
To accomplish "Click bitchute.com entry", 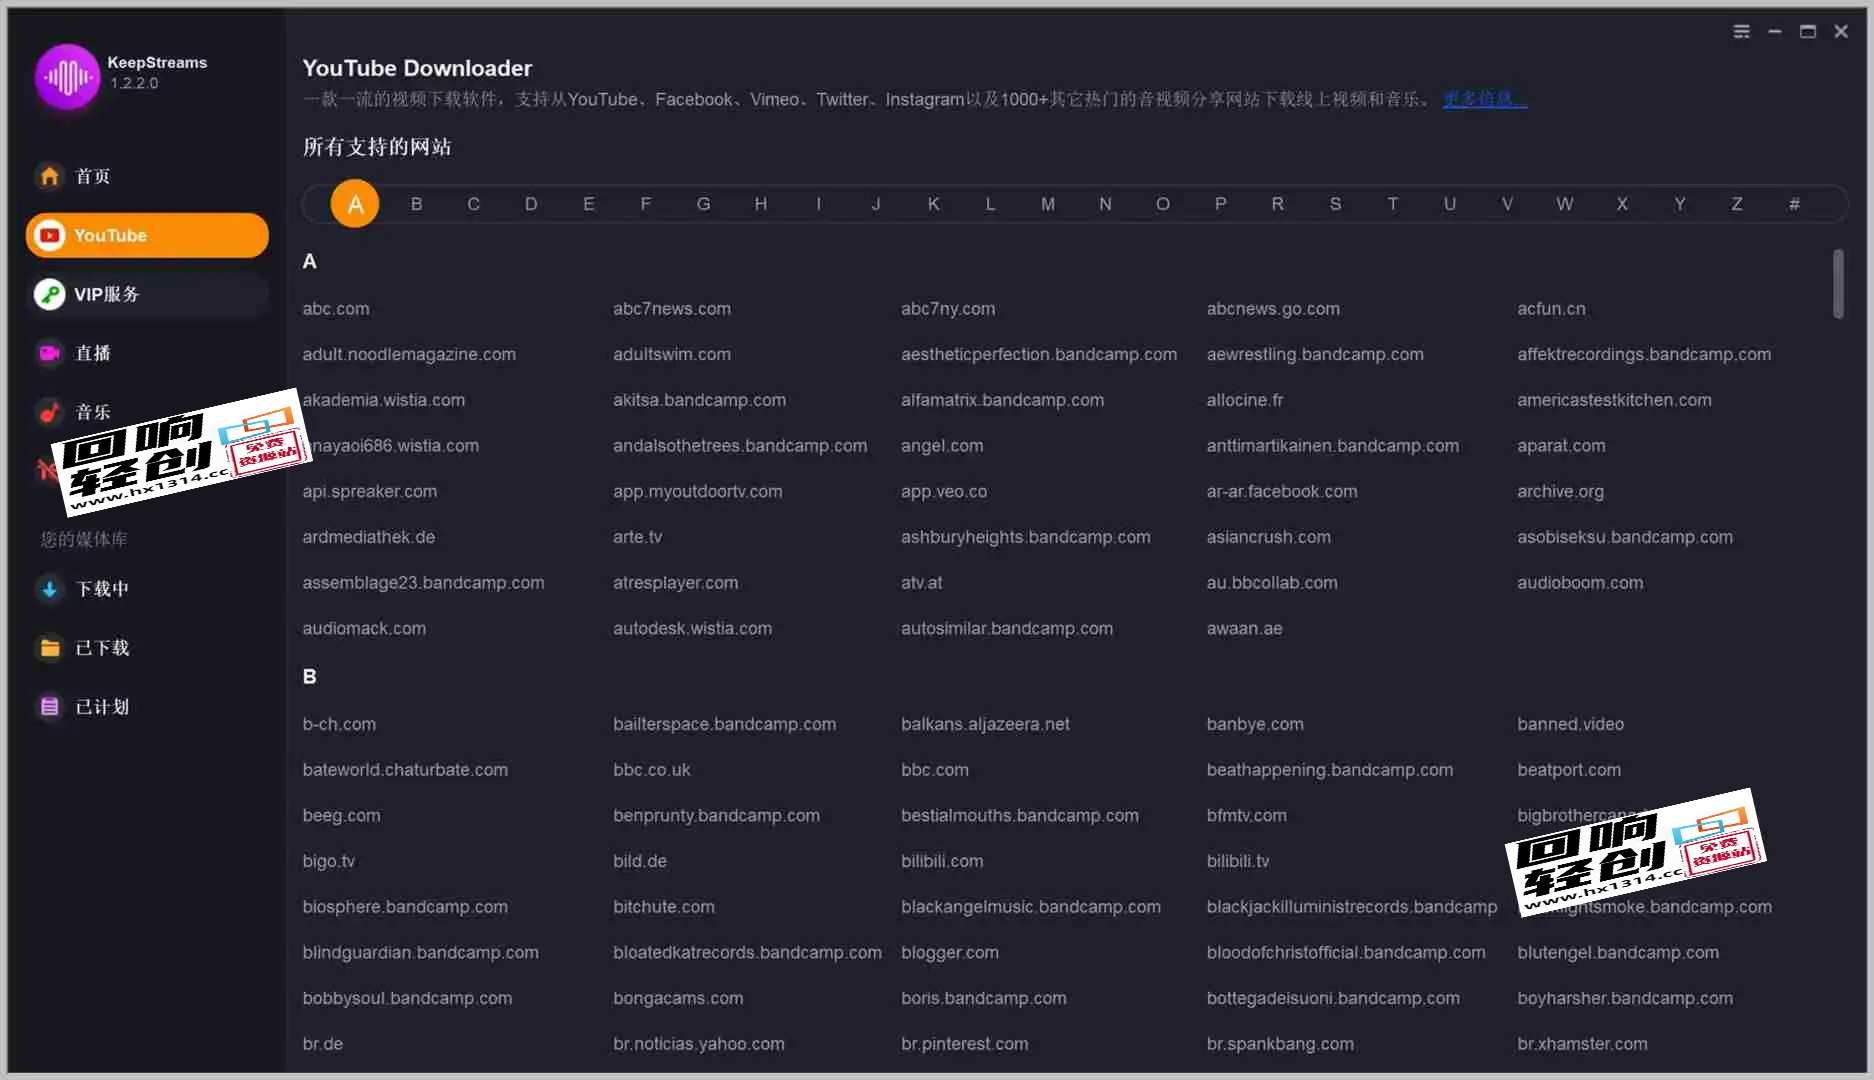I will click(664, 907).
